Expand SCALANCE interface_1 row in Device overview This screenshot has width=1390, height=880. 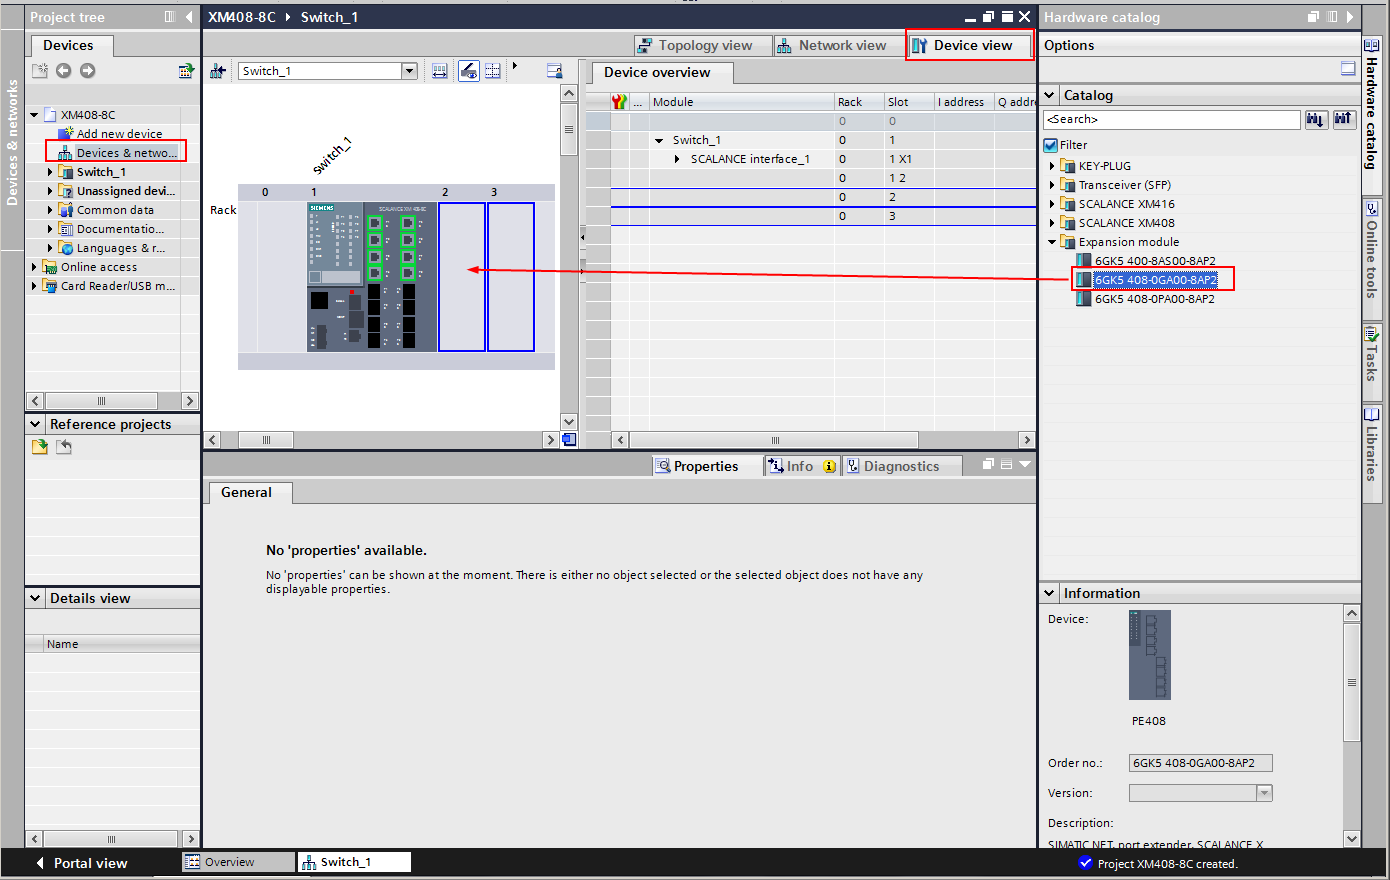pyautogui.click(x=677, y=159)
